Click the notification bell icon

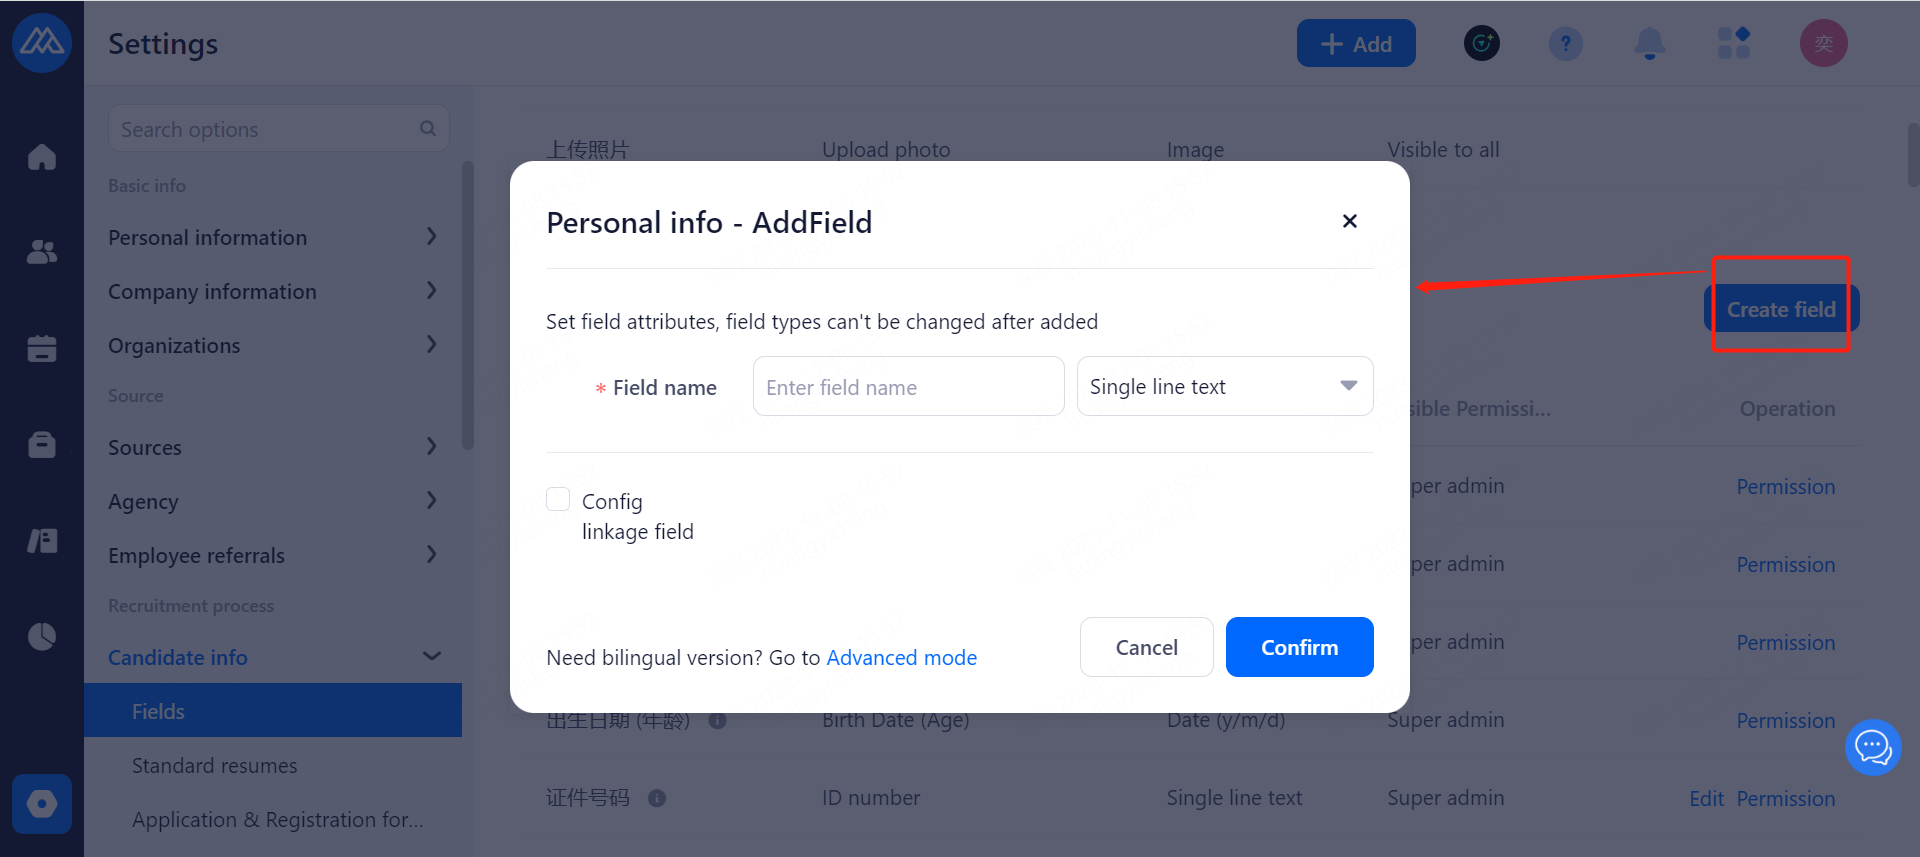(1650, 43)
